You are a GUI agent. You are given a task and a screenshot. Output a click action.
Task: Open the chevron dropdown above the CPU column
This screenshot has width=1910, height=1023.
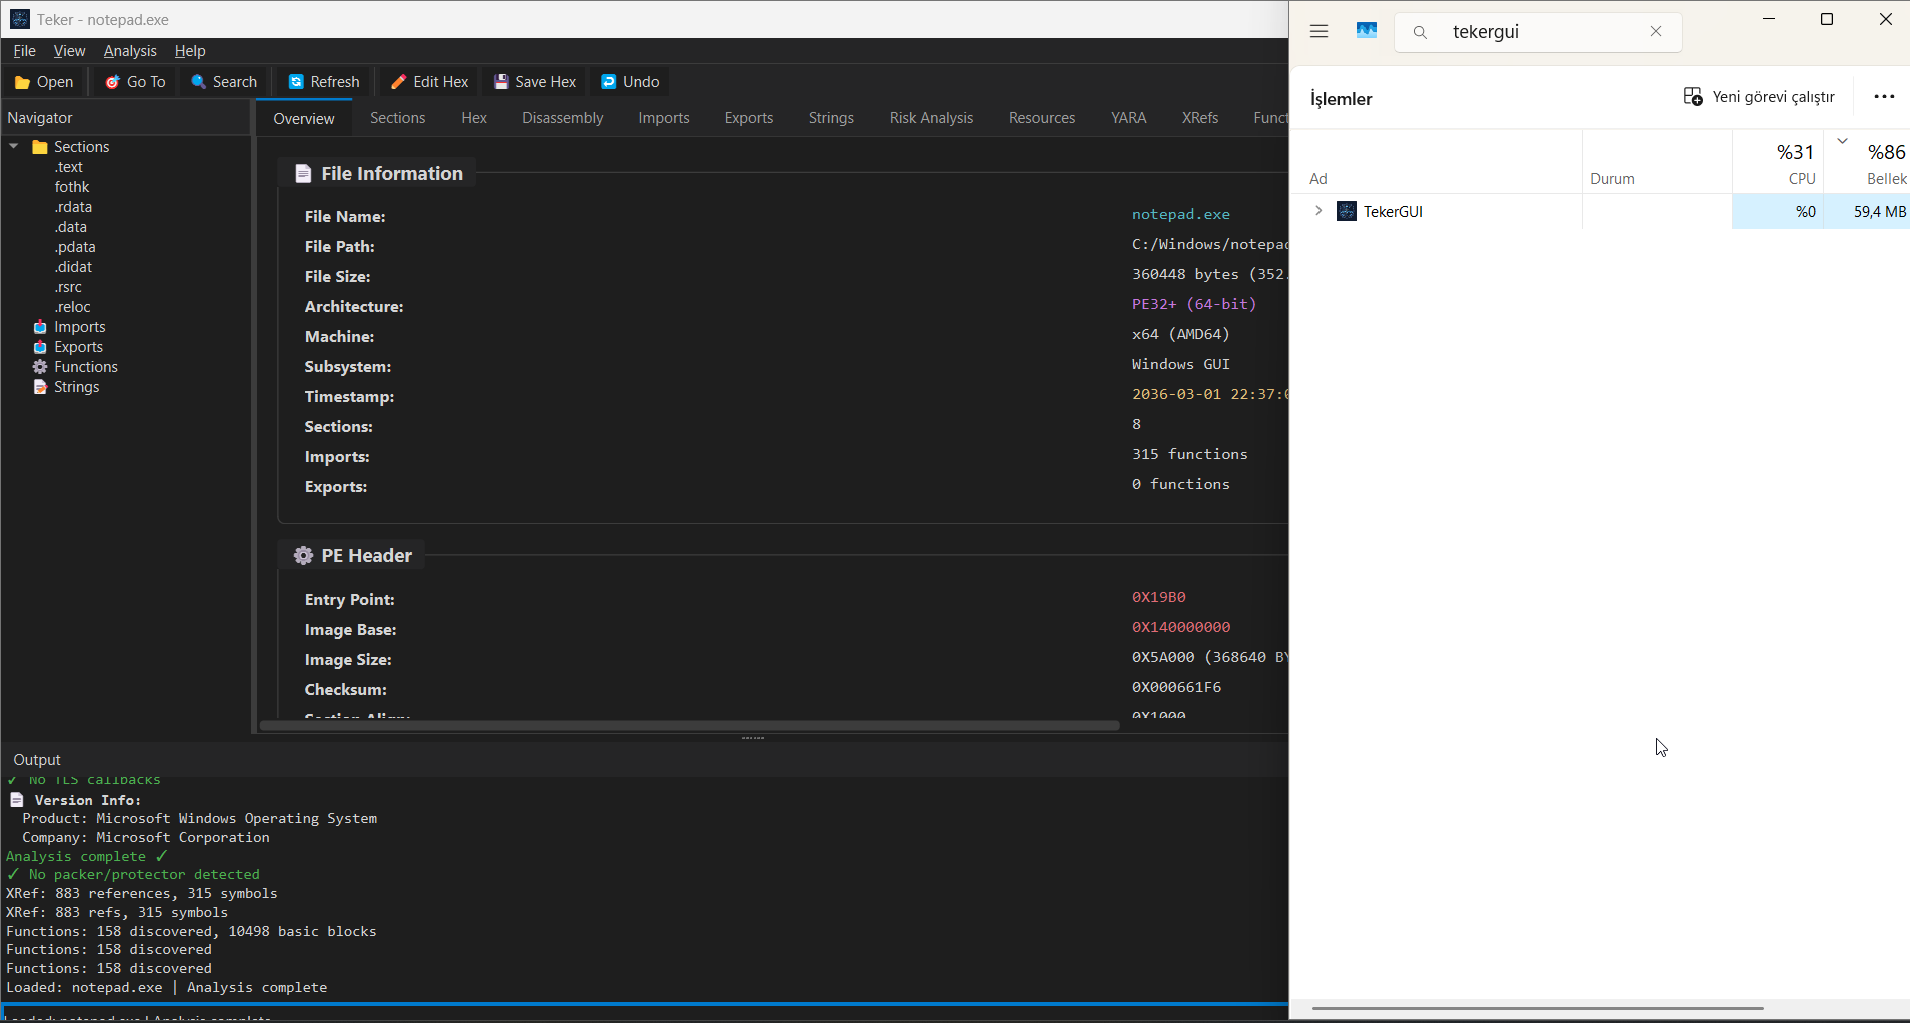[1843, 141]
